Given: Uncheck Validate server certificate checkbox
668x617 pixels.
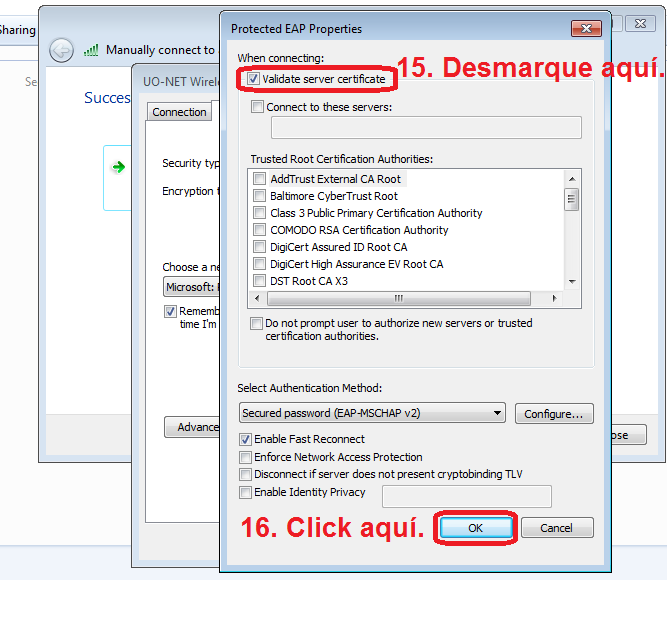Looking at the screenshot, I should coord(254,78).
